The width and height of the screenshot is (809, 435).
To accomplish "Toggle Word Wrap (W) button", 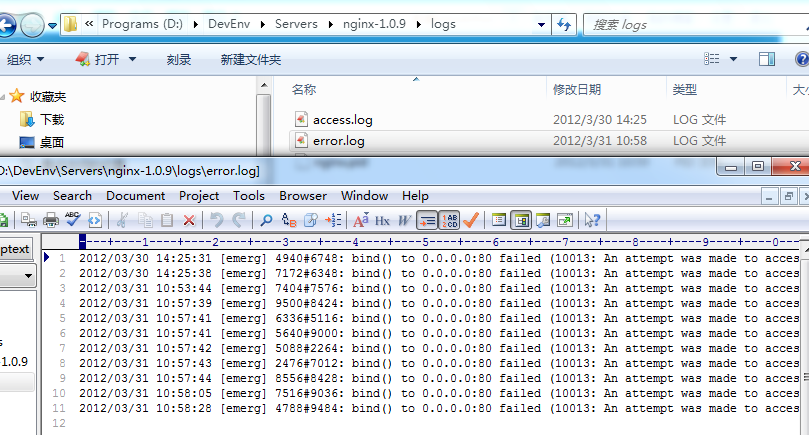I will coord(404,221).
